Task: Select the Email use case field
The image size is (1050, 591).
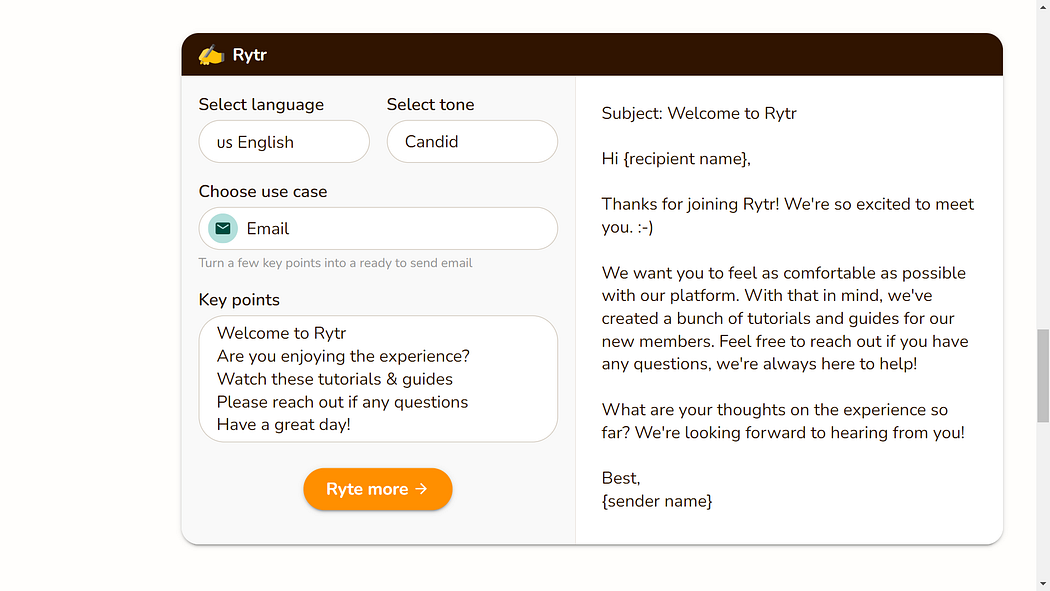Action: pos(377,228)
